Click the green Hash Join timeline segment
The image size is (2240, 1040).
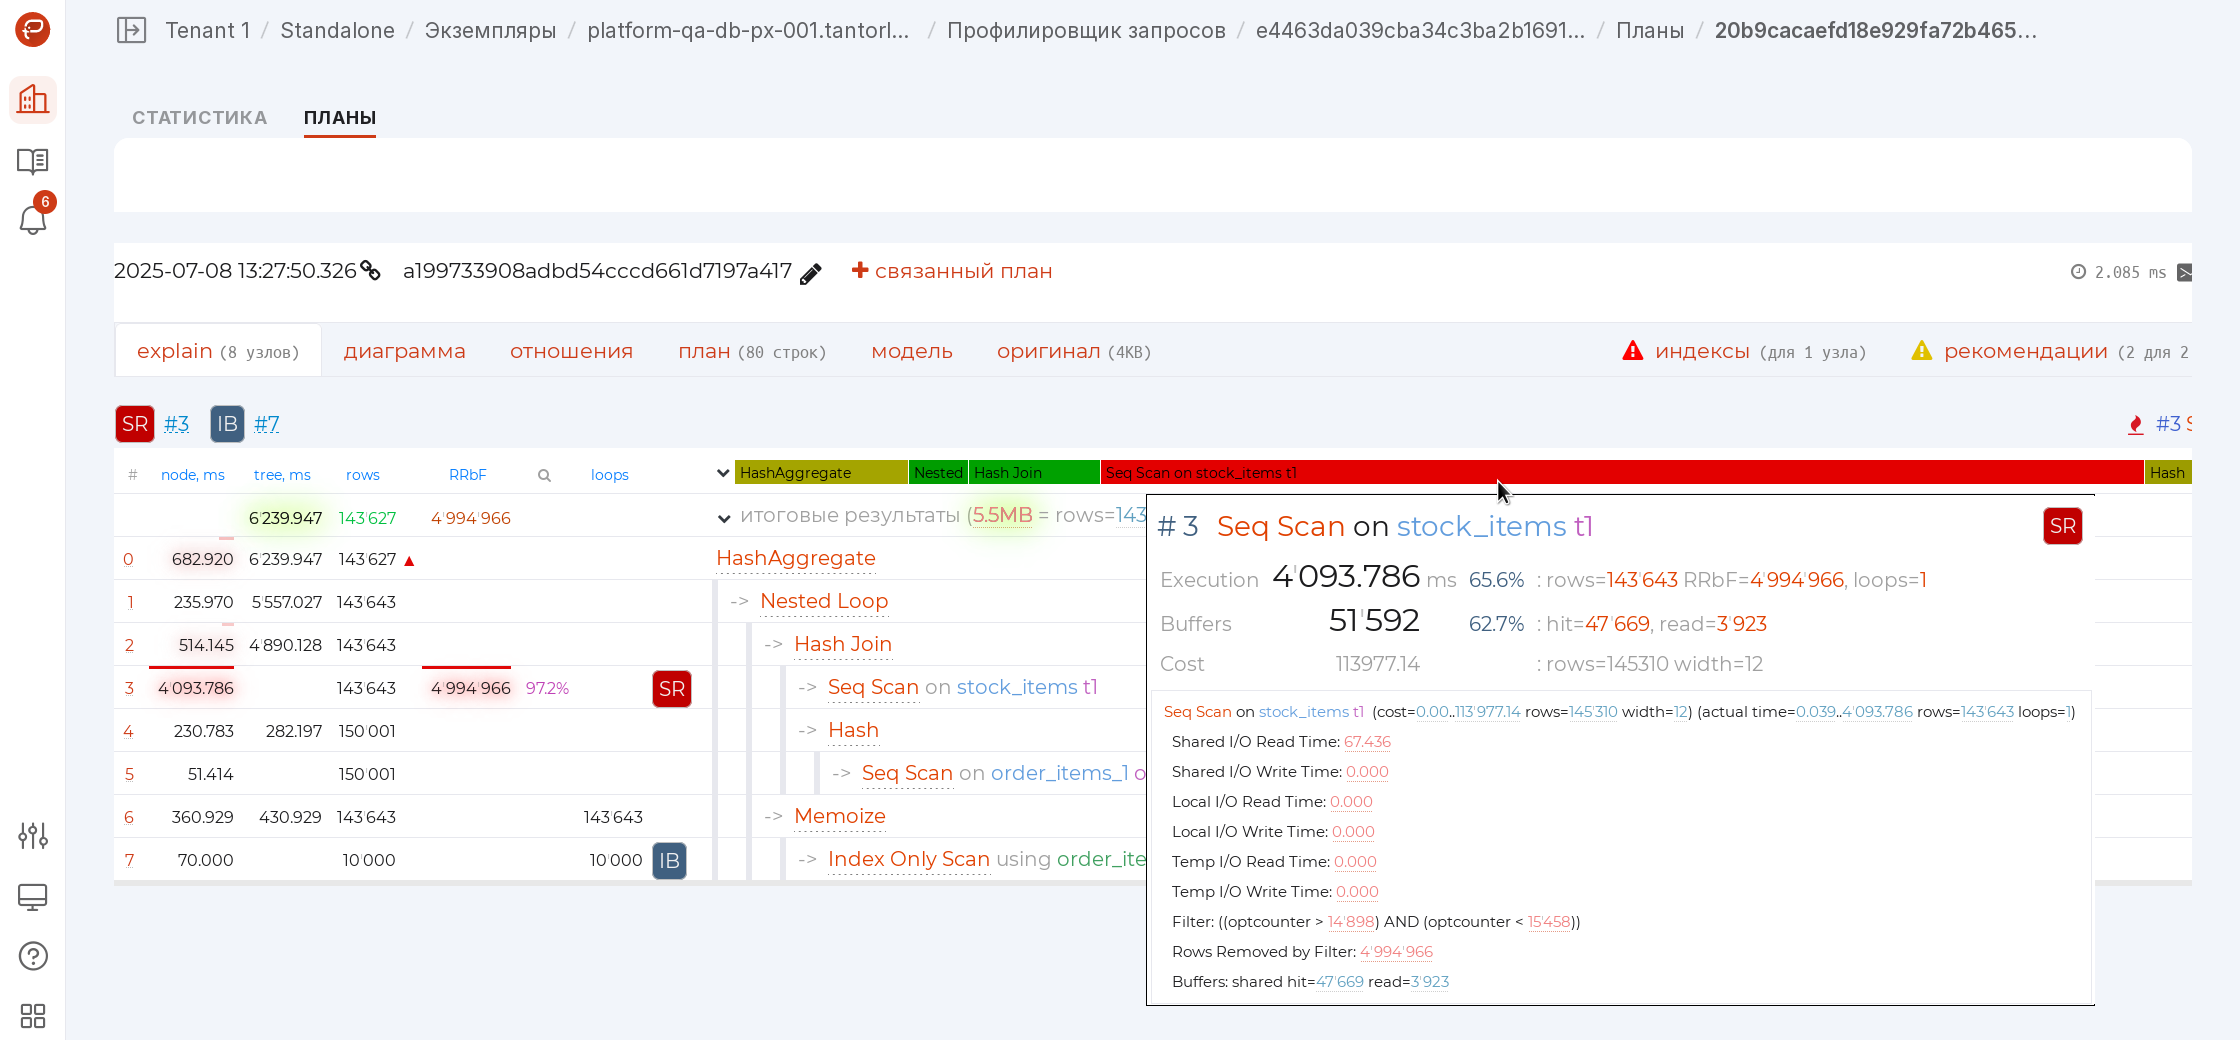(x=1033, y=473)
